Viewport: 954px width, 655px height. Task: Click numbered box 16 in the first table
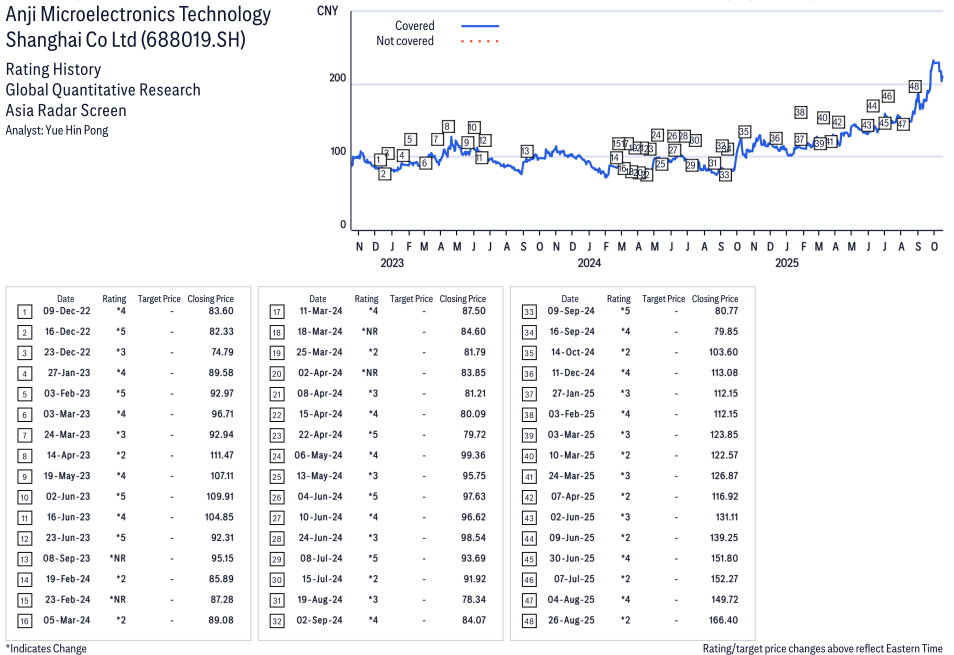click(25, 621)
